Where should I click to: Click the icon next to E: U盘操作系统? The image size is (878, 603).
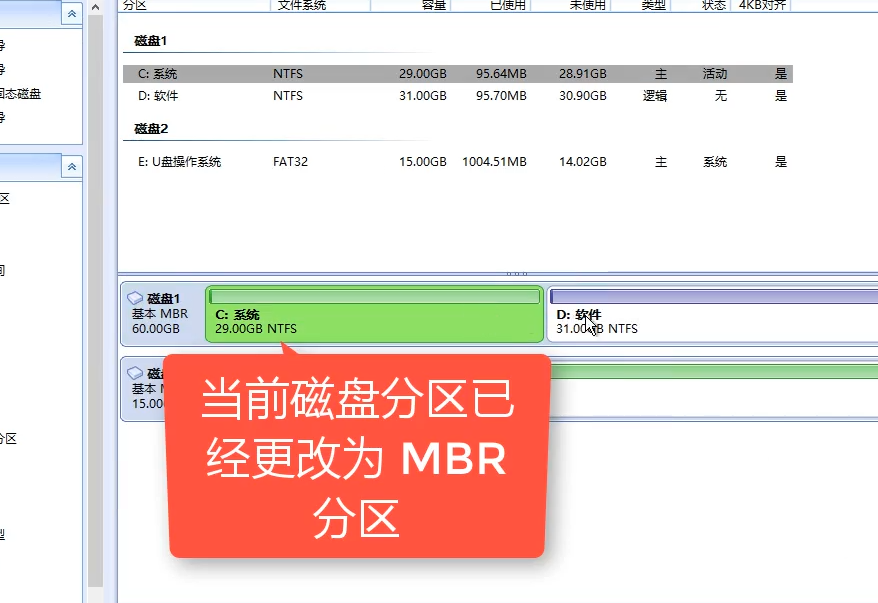coord(135,160)
